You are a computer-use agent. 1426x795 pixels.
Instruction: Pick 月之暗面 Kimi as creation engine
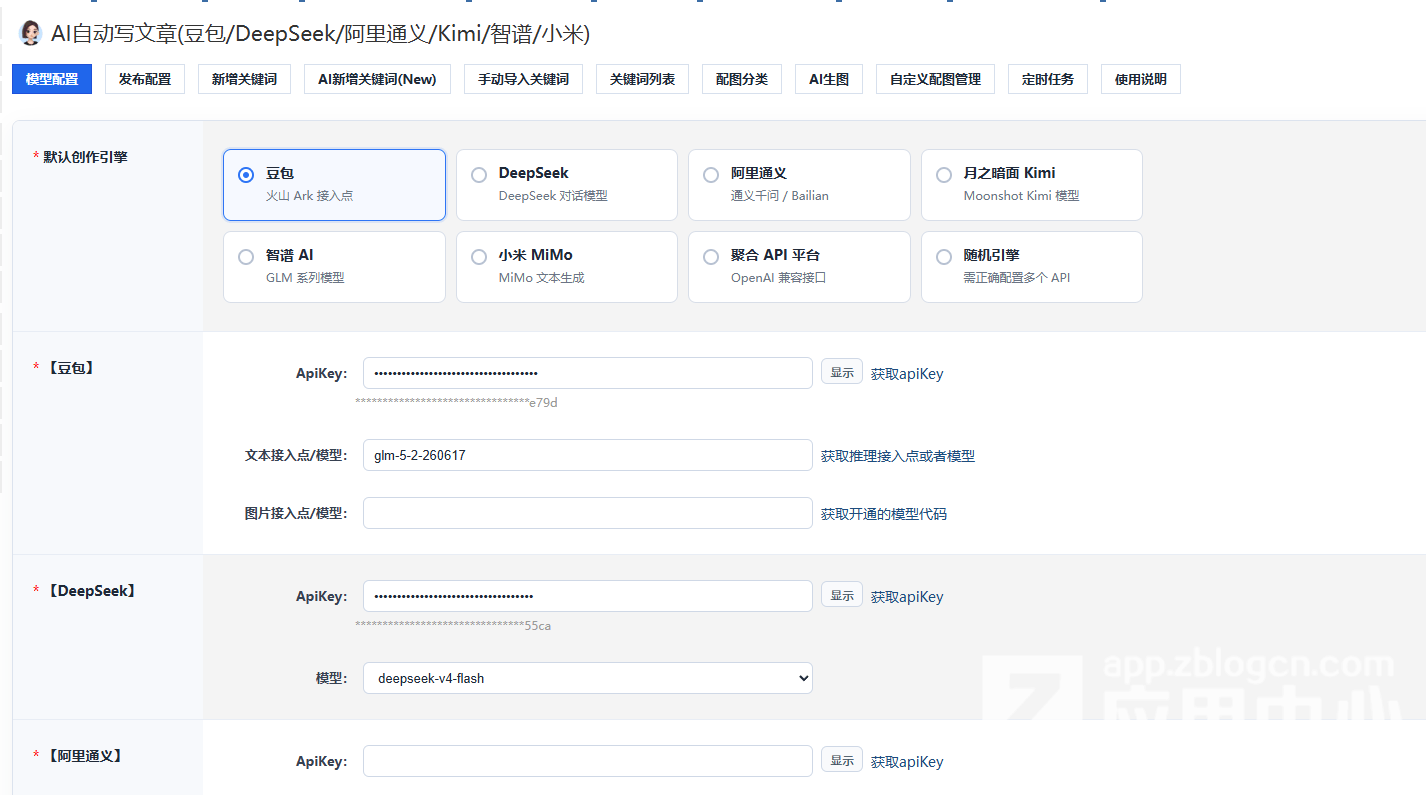point(944,175)
